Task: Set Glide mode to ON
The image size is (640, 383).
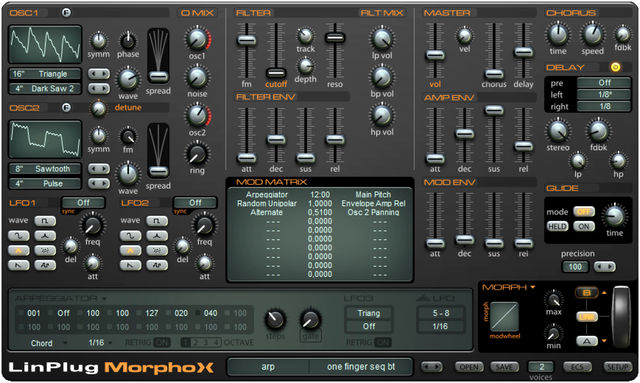Action: [584, 226]
